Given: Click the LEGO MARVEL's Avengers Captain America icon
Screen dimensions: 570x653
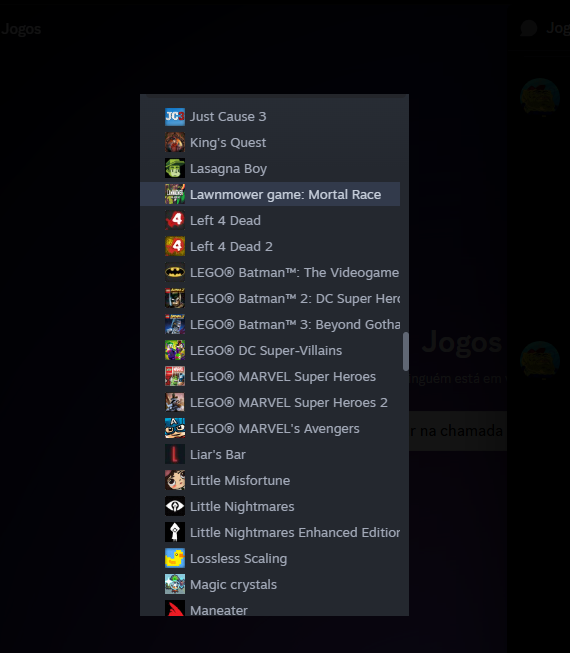Looking at the screenshot, I should (x=175, y=429).
